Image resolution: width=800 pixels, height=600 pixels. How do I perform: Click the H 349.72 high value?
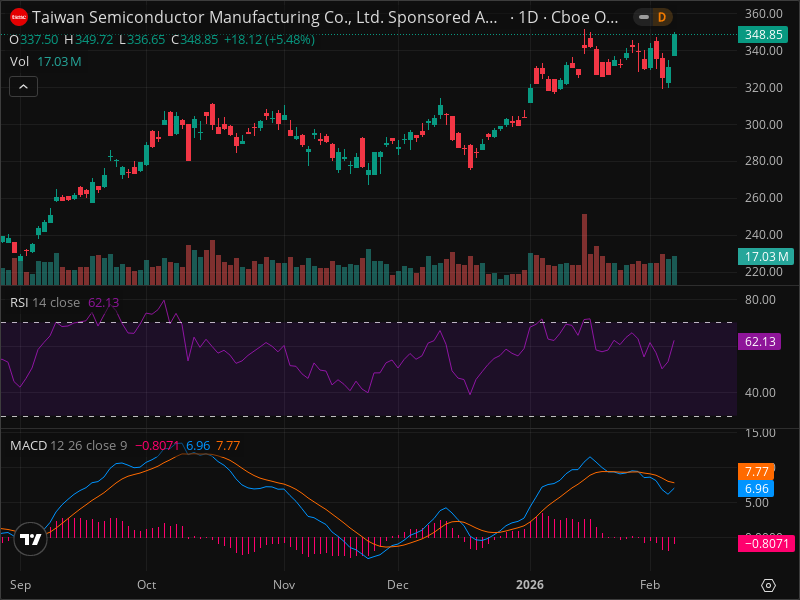pos(89,39)
